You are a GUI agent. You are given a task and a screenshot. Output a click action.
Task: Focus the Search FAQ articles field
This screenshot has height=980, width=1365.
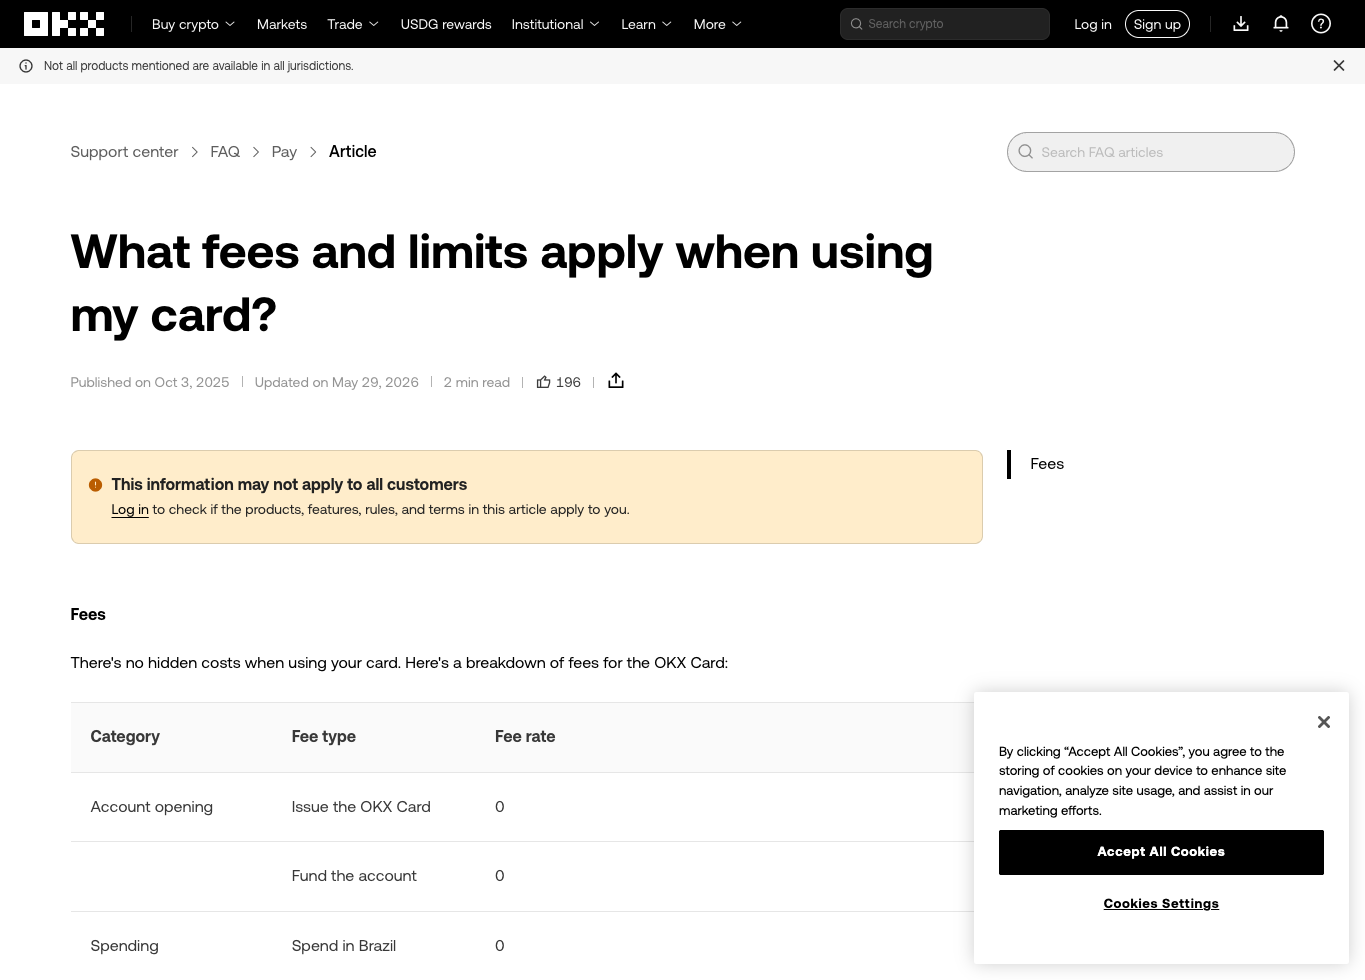[x=1151, y=152]
